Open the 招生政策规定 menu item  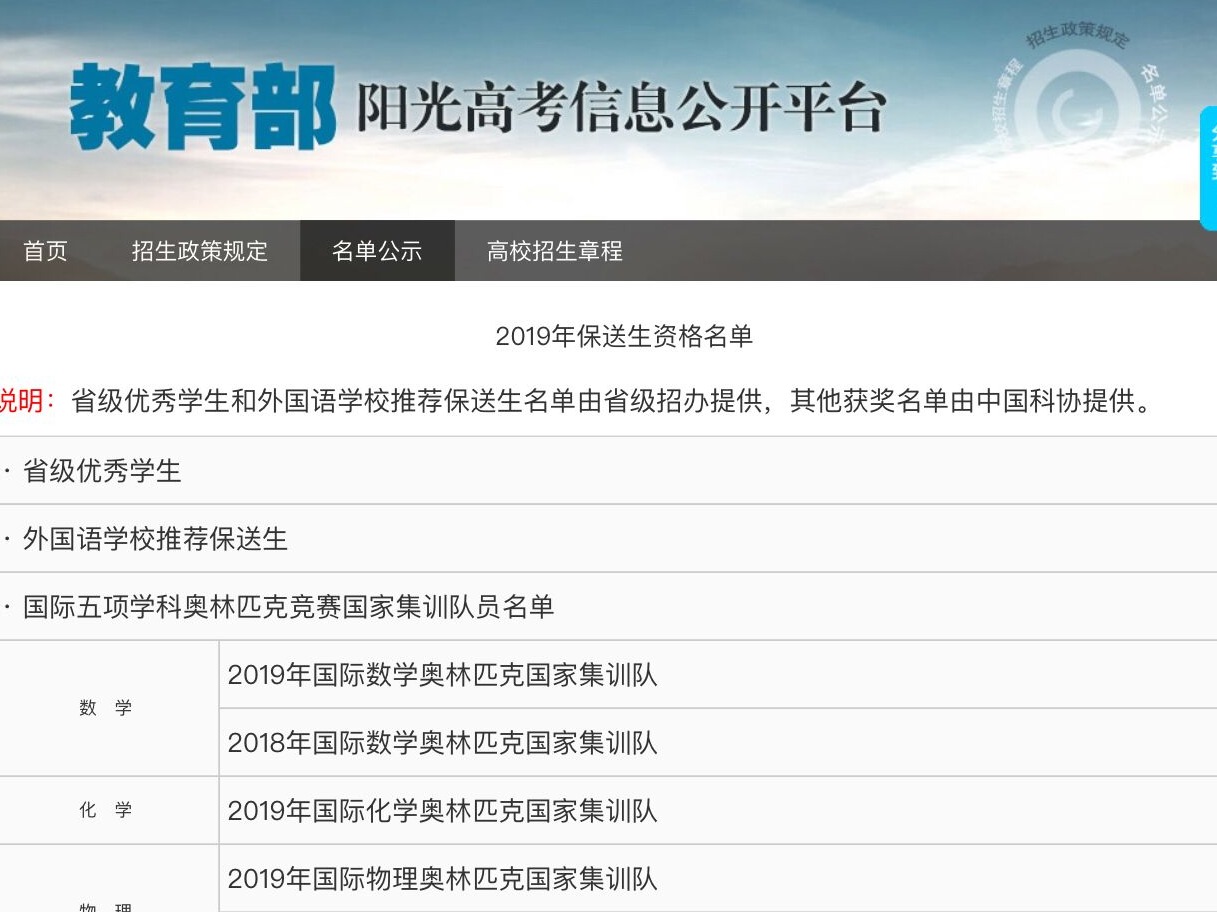click(200, 251)
